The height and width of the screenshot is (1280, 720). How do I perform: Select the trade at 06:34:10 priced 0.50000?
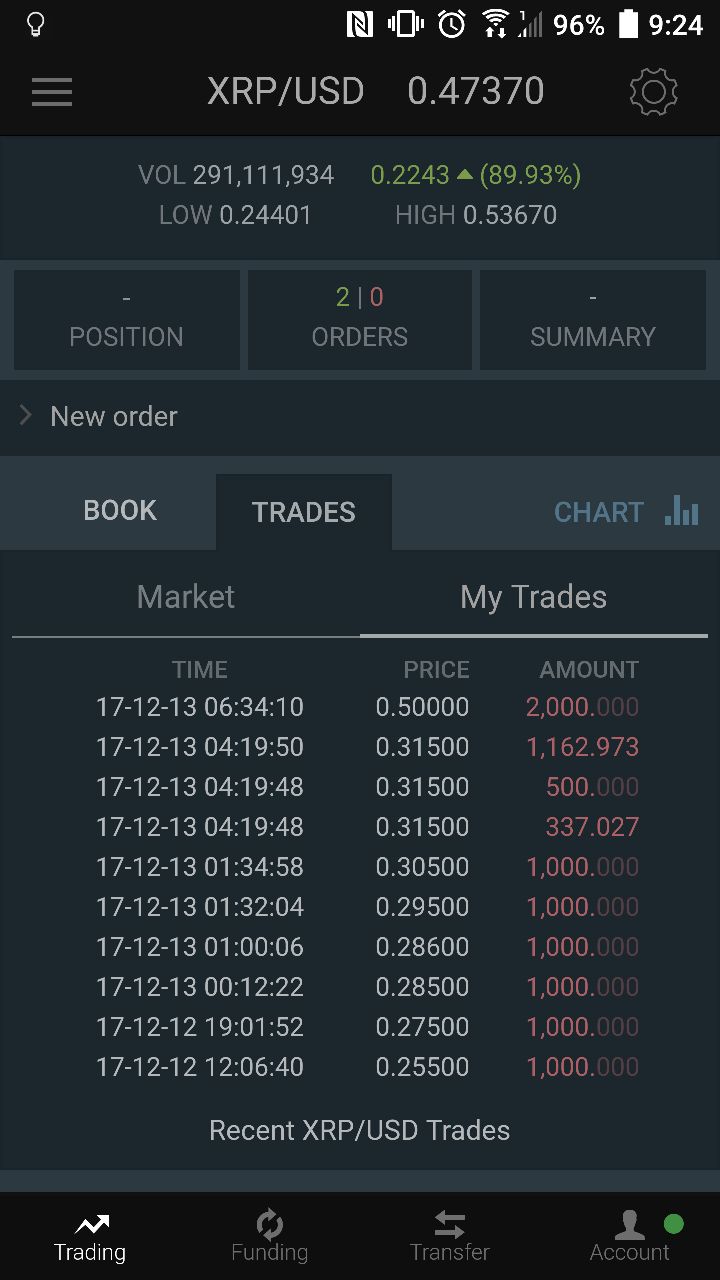coord(367,707)
